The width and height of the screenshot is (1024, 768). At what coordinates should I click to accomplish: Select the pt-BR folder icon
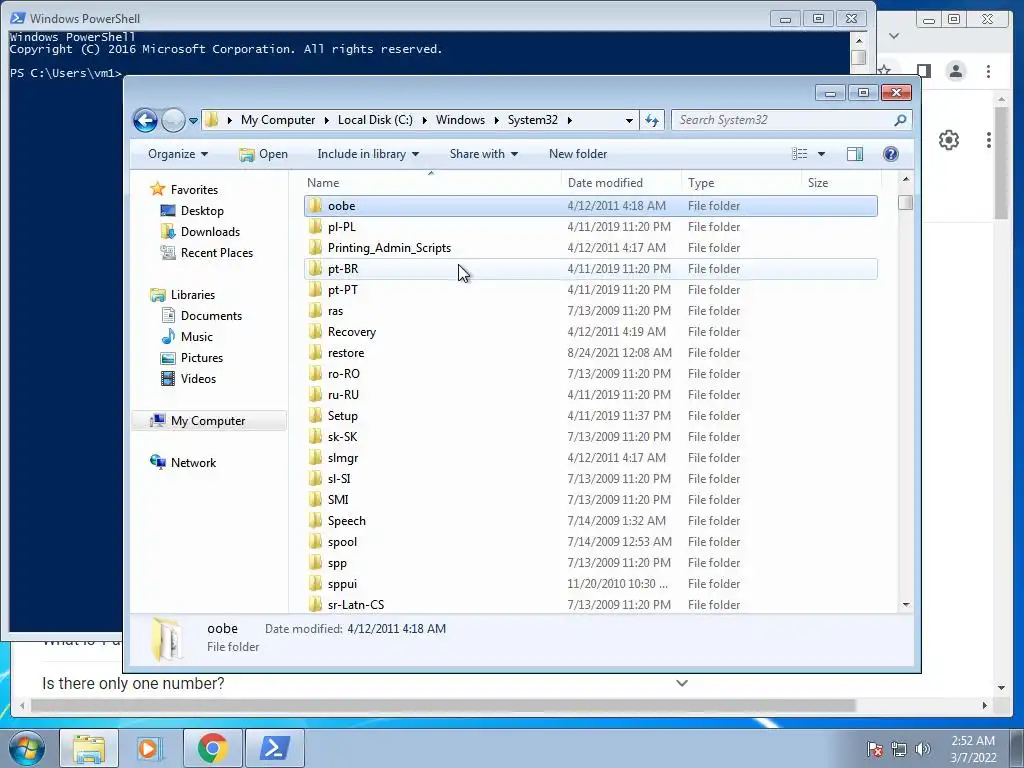pos(315,268)
